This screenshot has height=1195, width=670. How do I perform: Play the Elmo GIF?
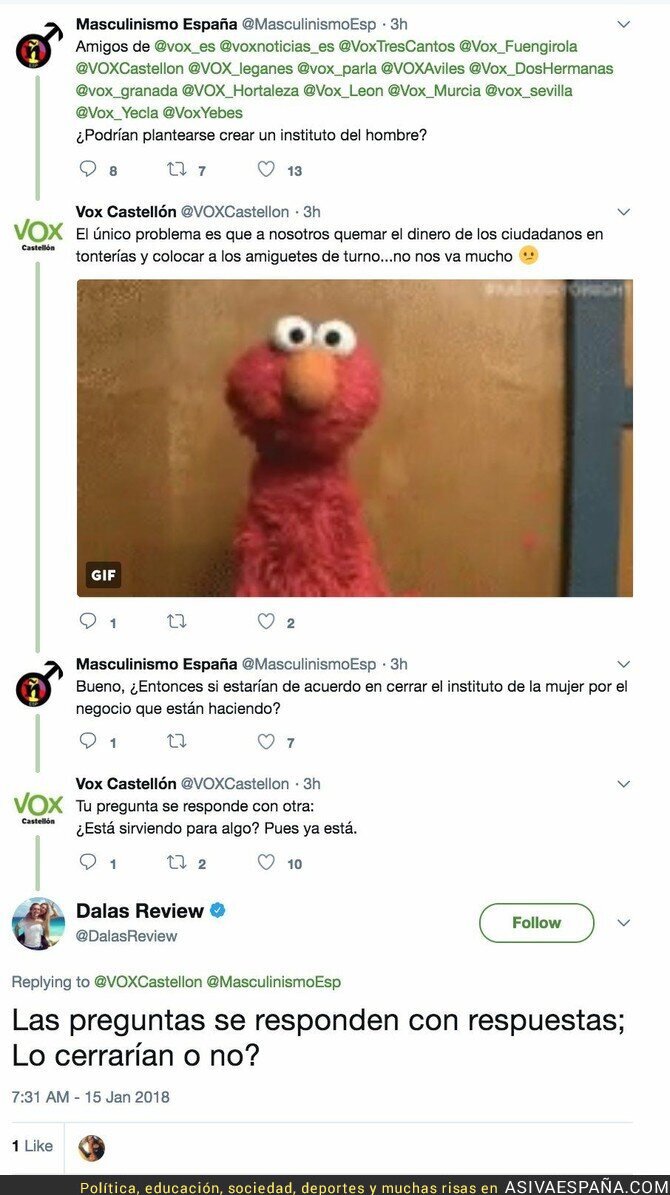354,437
